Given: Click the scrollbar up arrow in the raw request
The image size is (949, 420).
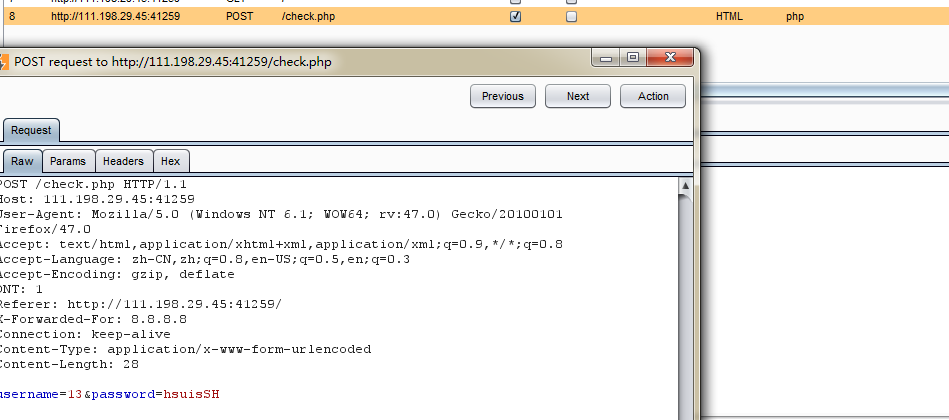Looking at the screenshot, I should 686,186.
